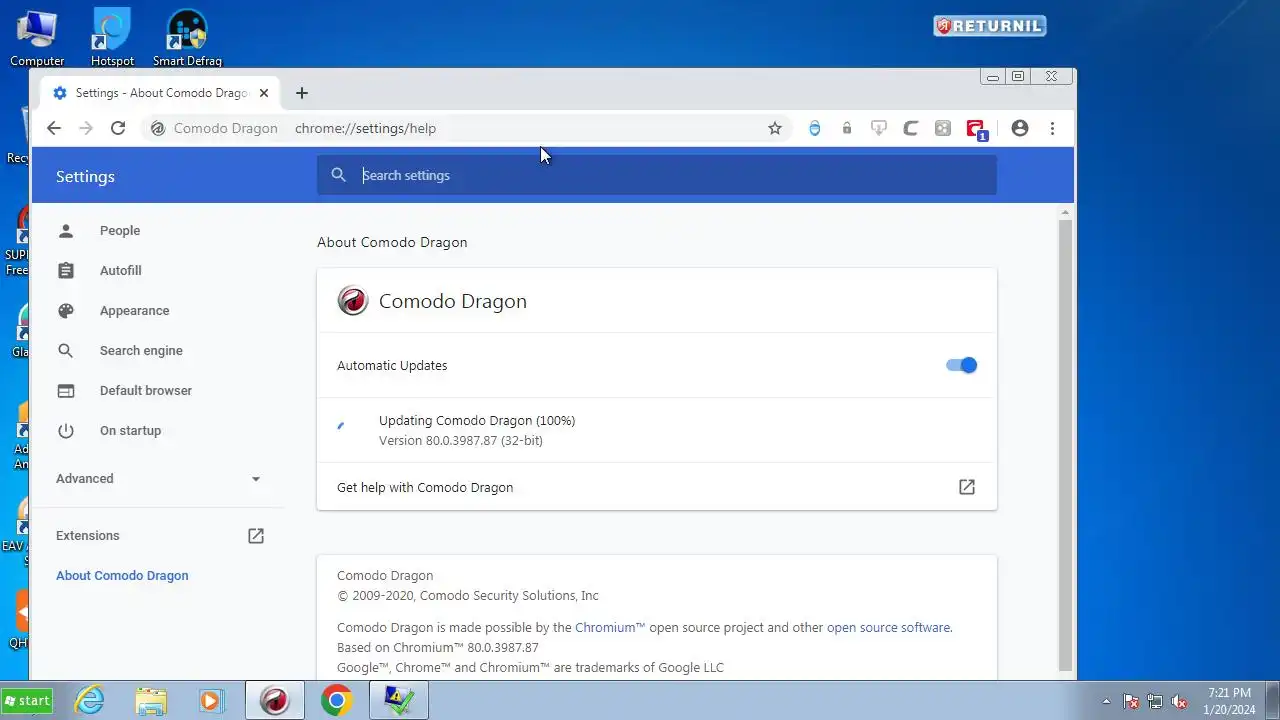Open a new tab with plus button
Screen dimensions: 1280x720
(x=302, y=93)
